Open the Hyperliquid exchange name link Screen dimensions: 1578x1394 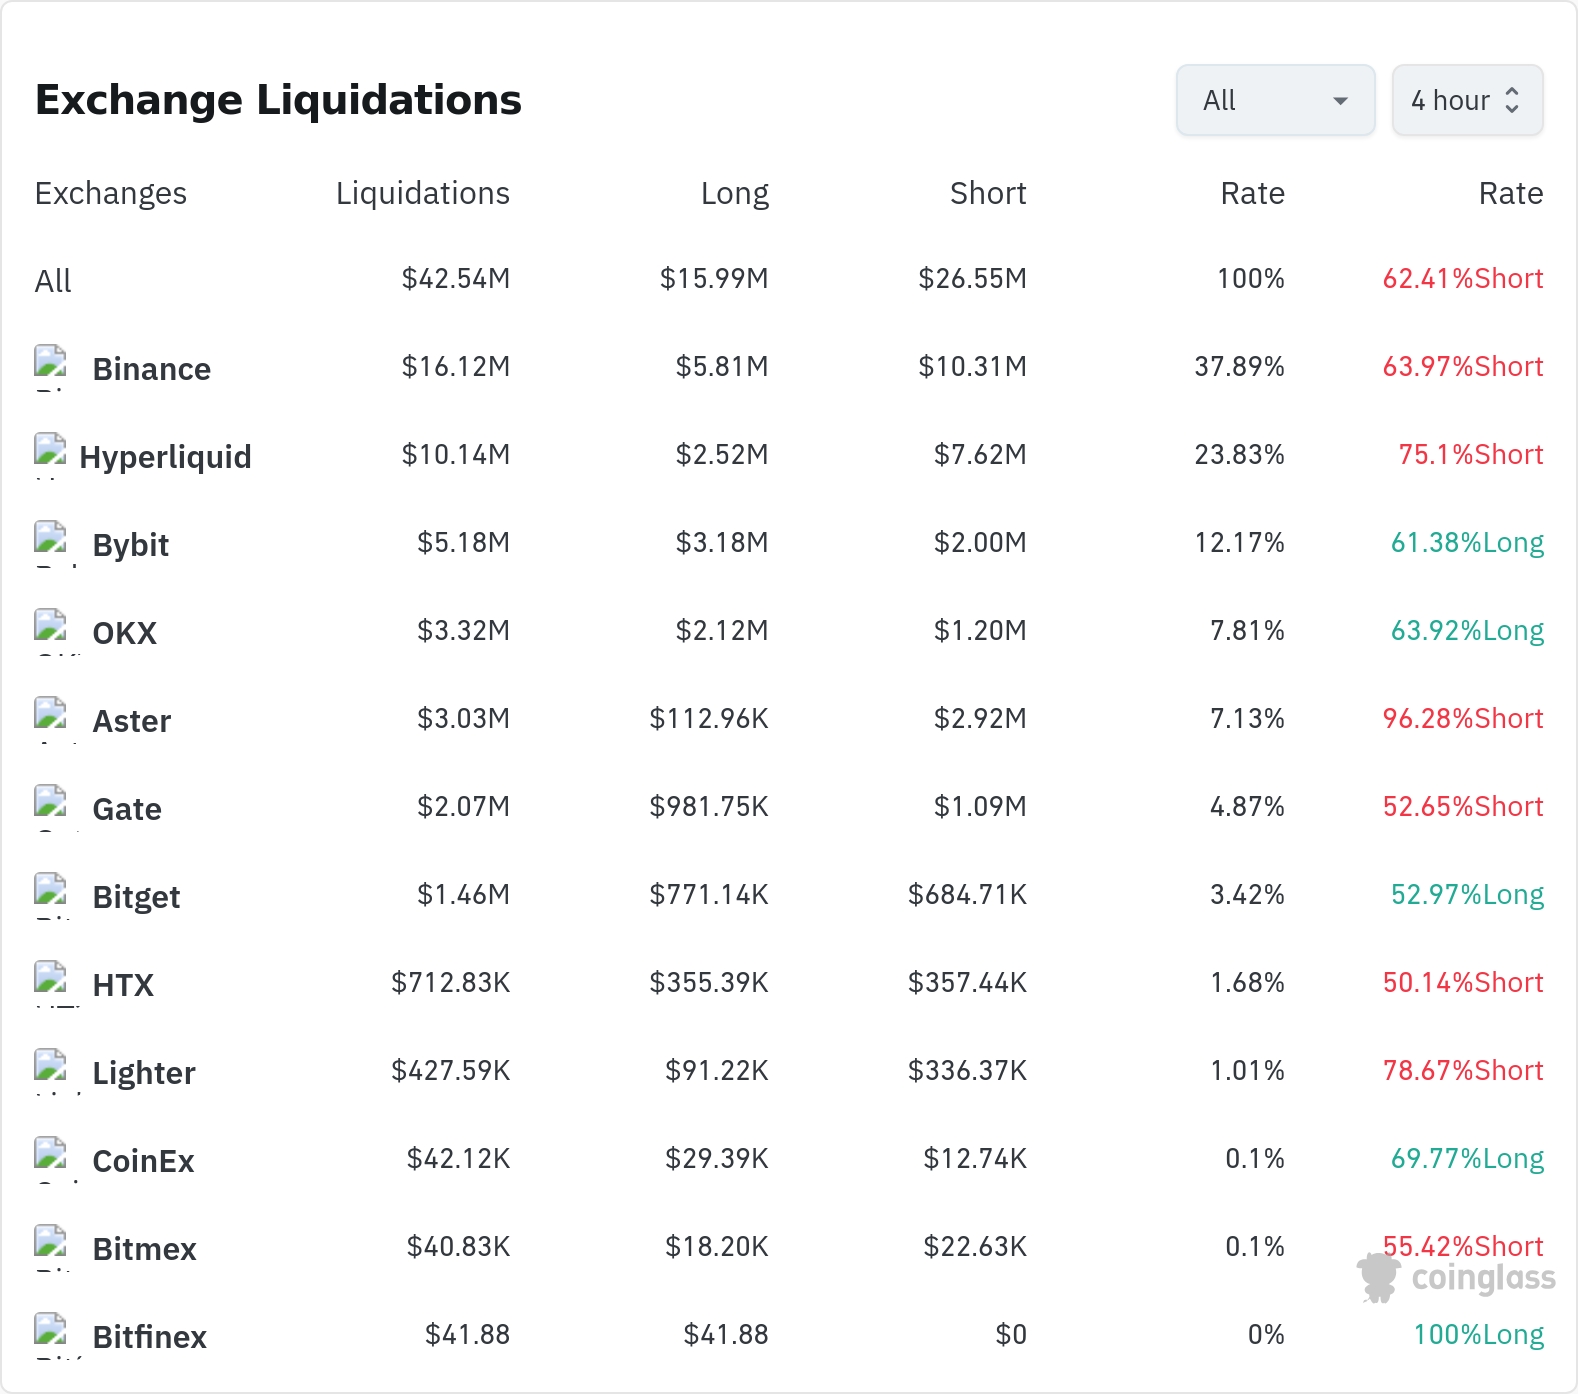tap(165, 457)
